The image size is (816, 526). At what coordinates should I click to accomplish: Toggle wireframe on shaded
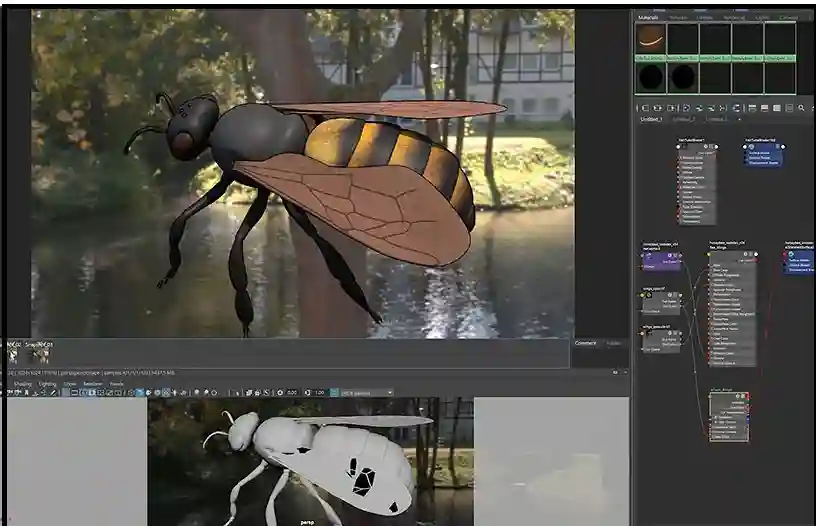coord(157,393)
